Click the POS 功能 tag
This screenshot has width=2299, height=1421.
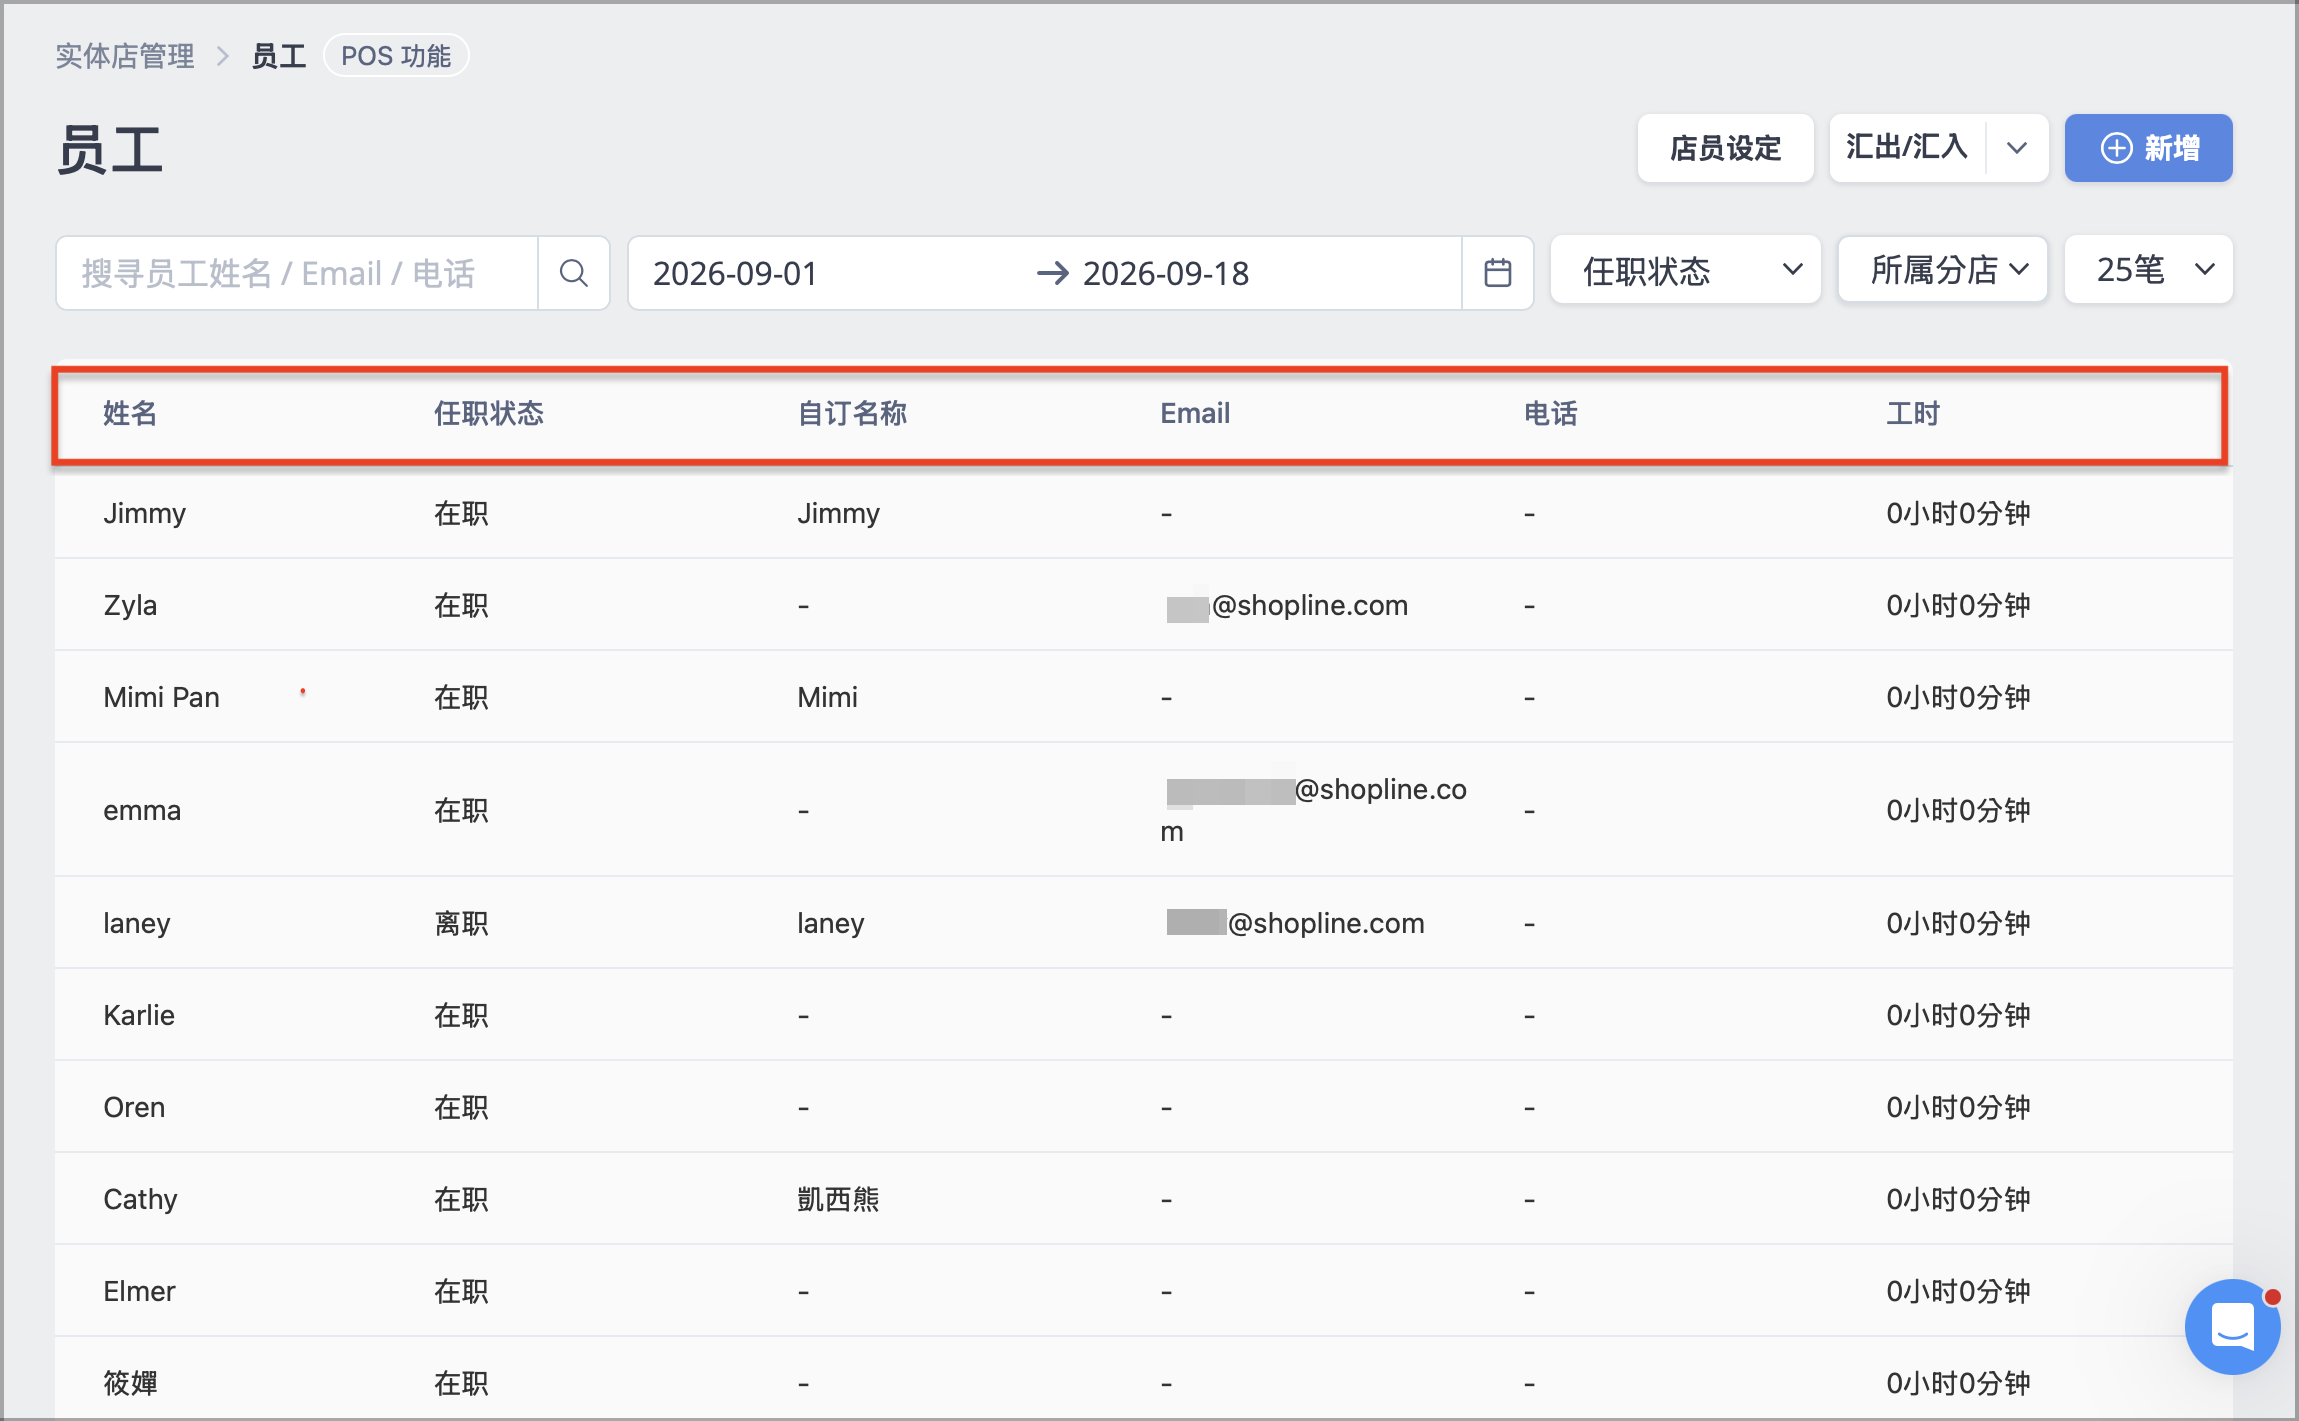point(396,56)
